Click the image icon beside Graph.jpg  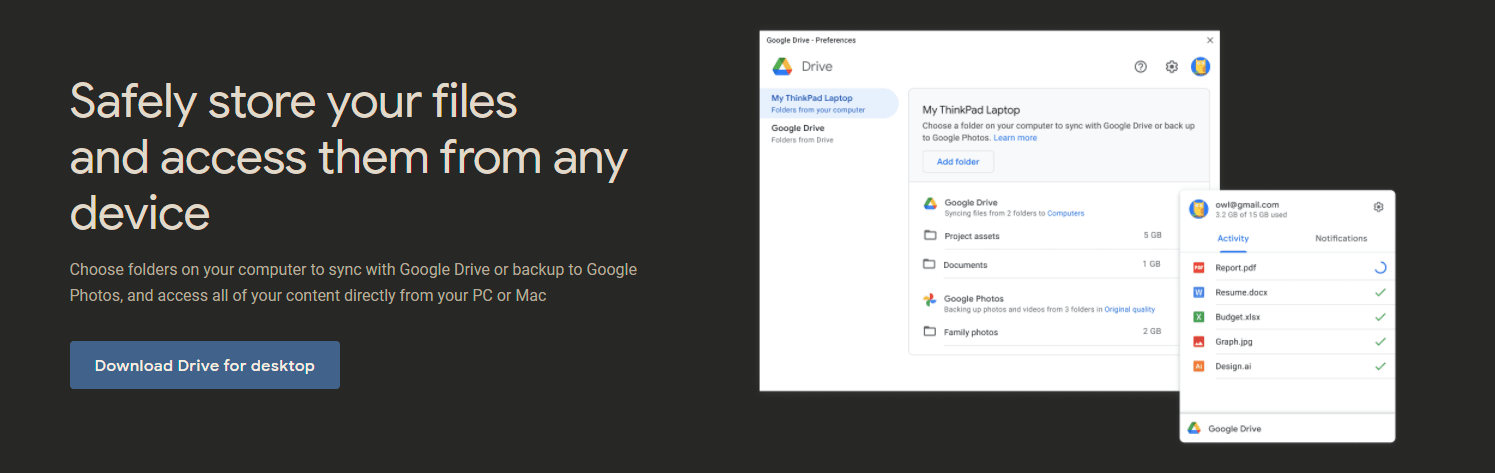coord(1198,342)
